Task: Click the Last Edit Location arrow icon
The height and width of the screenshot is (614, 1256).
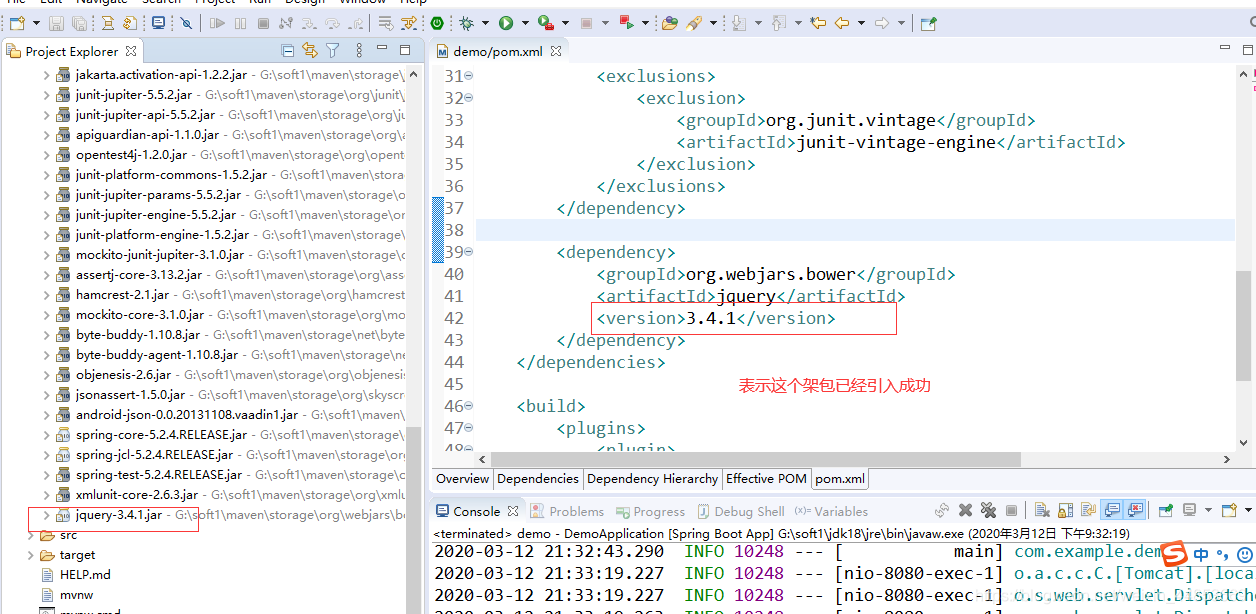Action: (818, 23)
